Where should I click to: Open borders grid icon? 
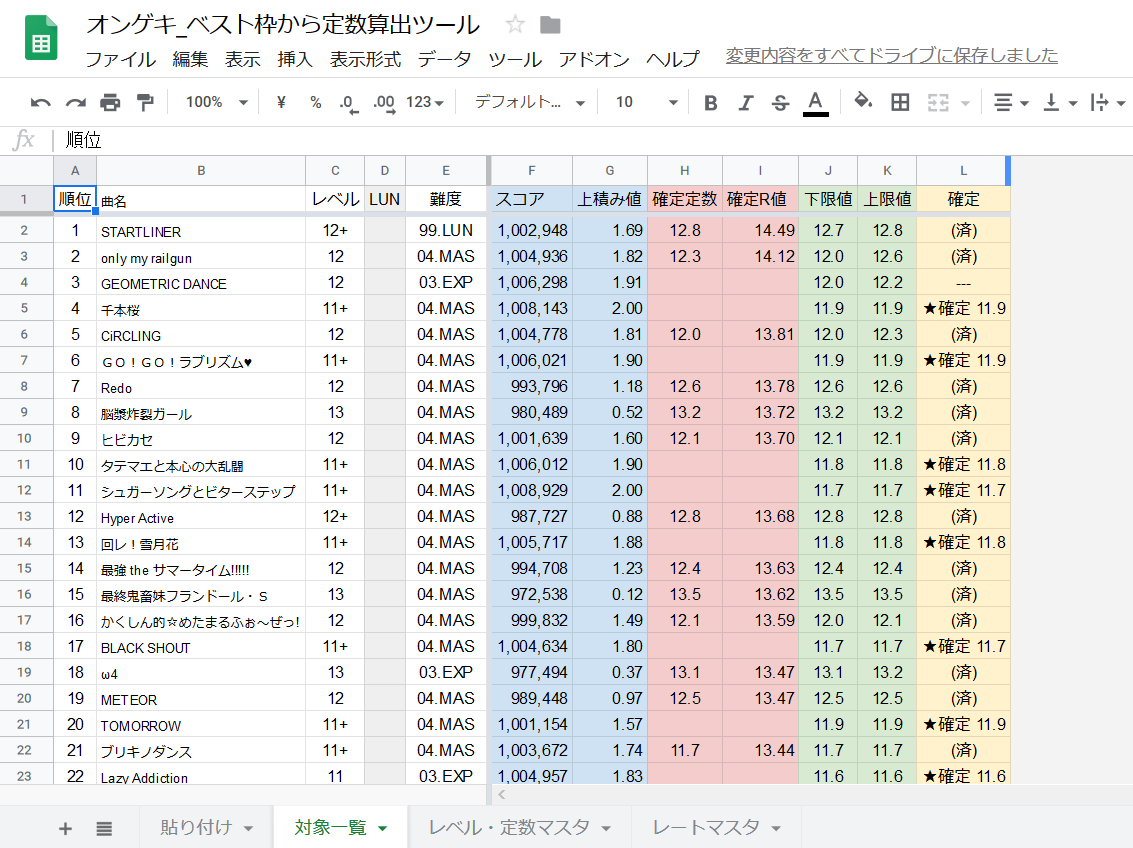pos(900,103)
